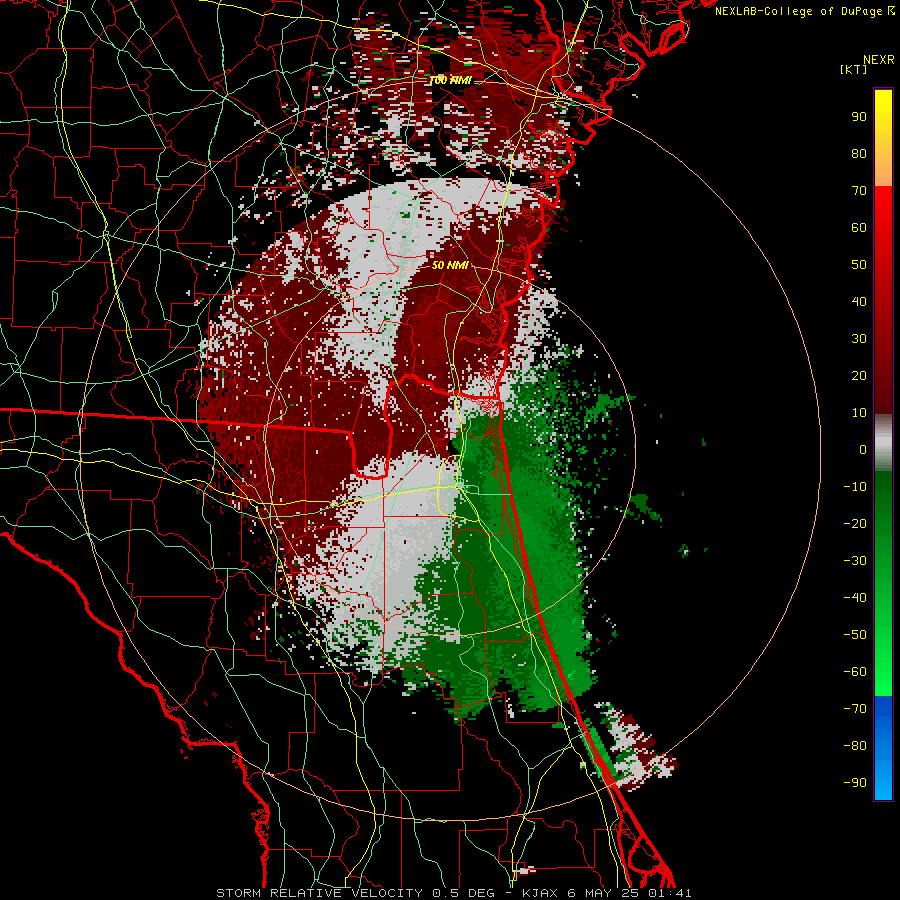Image resolution: width=900 pixels, height=900 pixels.
Task: Click the 80 value on velocity scale
Action: point(859,153)
